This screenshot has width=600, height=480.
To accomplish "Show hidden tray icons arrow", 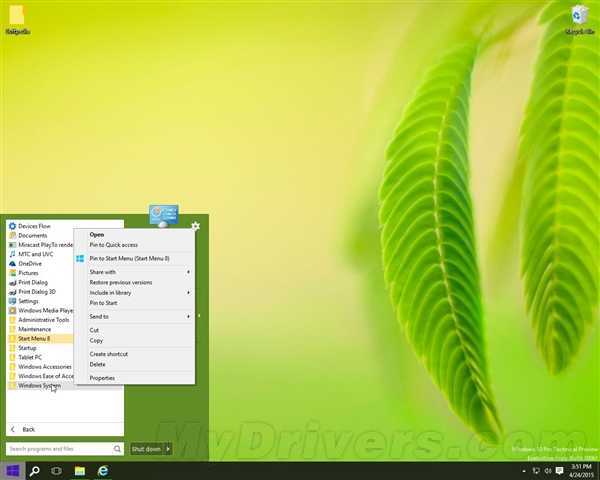I will tap(523, 471).
